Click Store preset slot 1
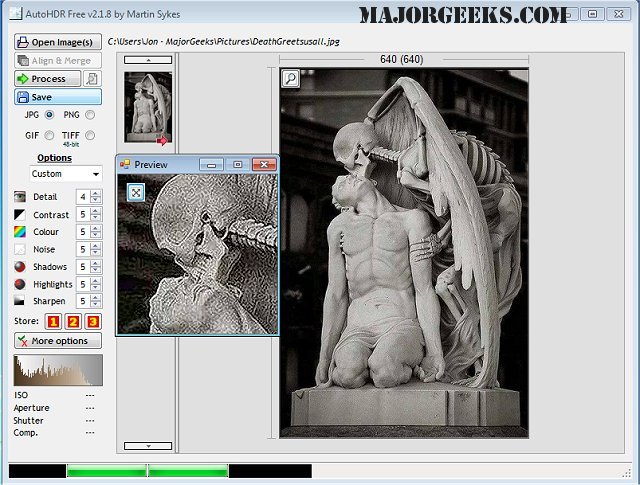The width and height of the screenshot is (640, 485). pos(53,322)
